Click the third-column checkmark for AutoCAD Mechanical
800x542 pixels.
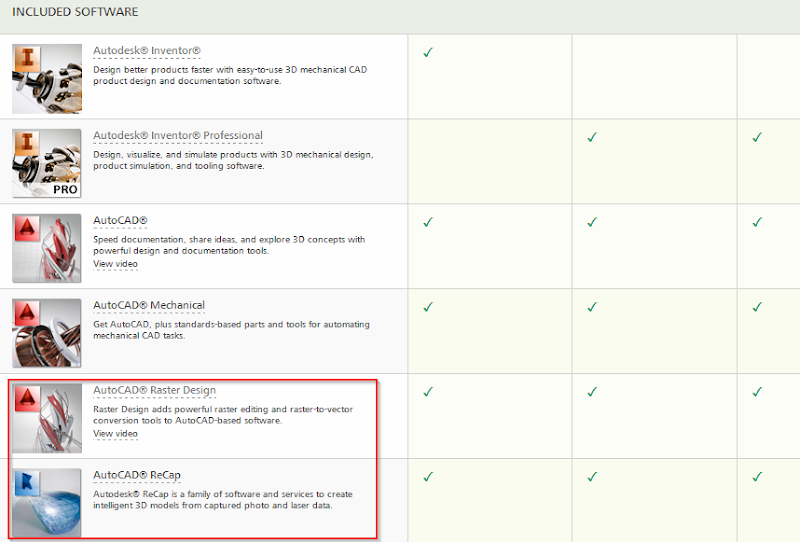pos(757,306)
